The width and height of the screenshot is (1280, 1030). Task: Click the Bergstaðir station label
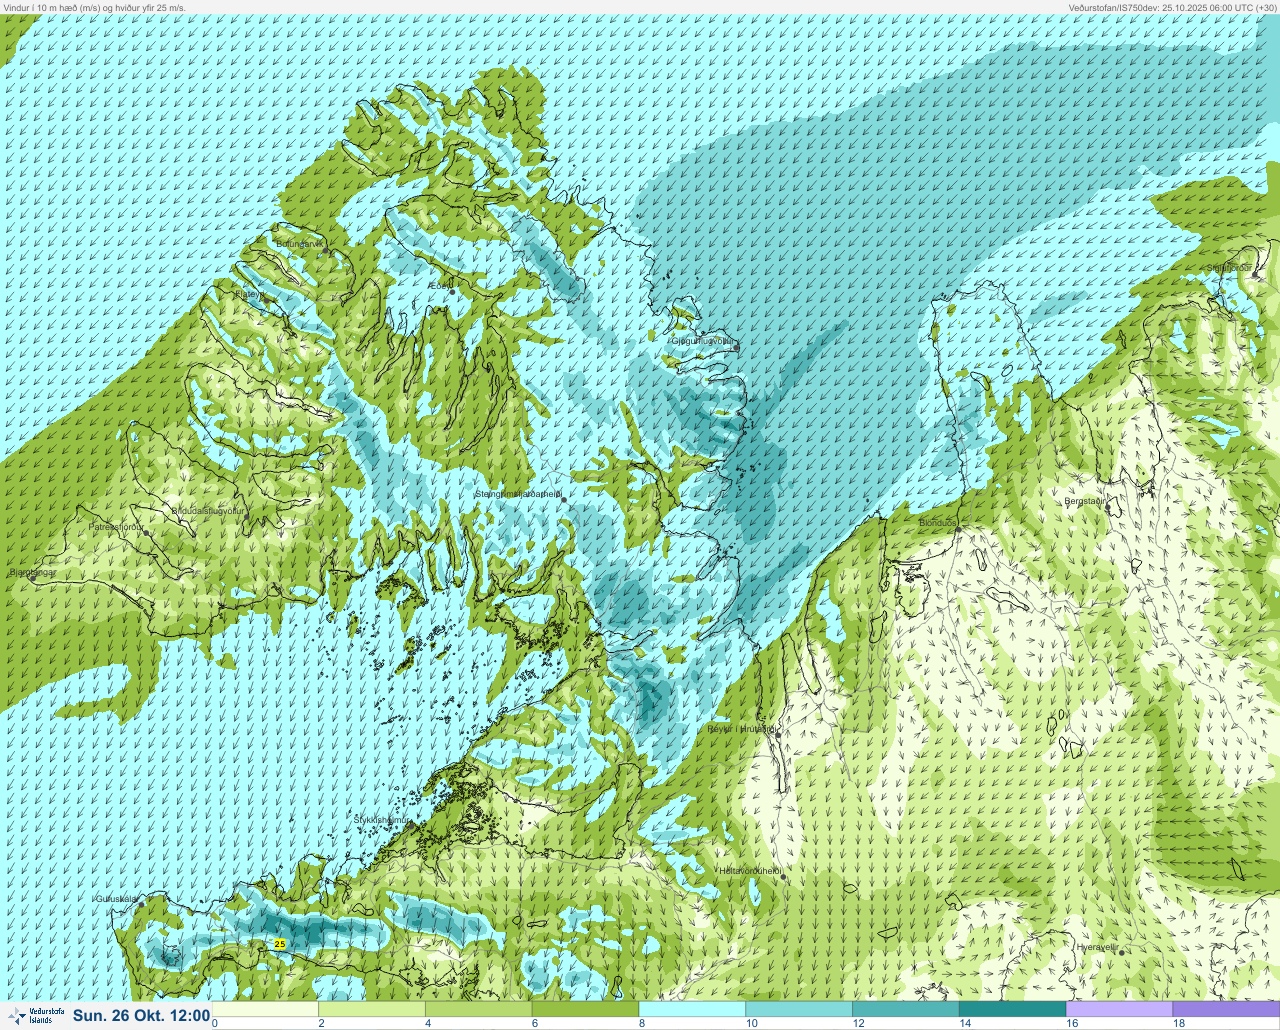point(1085,501)
